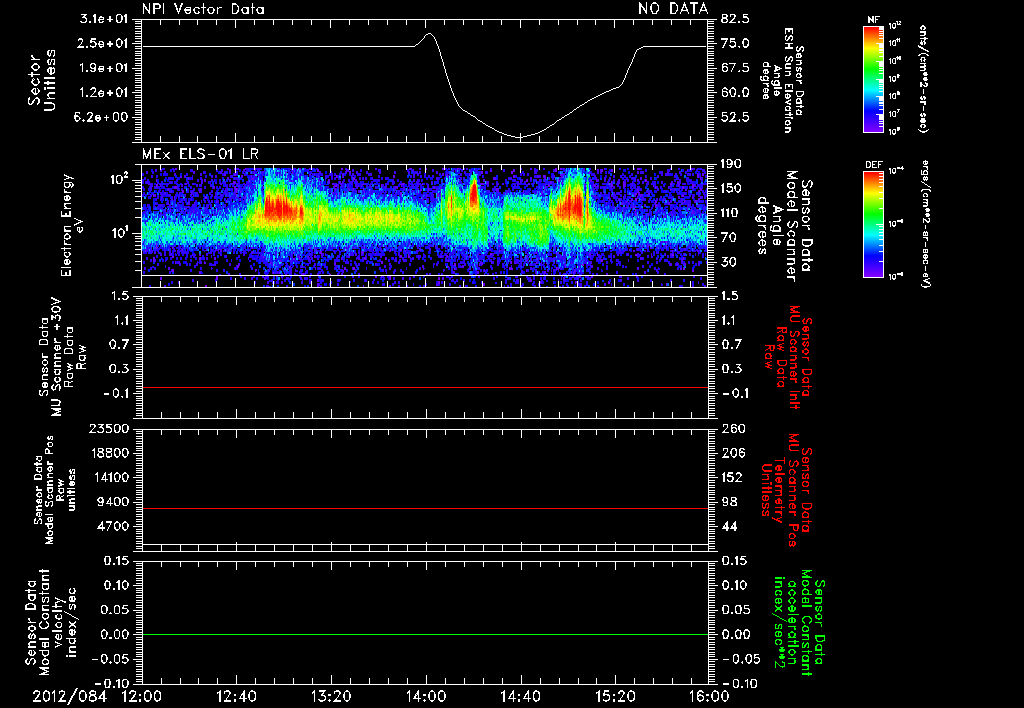Click the 260 telemetry tick value
The width and height of the screenshot is (1024, 708).
(x=733, y=428)
